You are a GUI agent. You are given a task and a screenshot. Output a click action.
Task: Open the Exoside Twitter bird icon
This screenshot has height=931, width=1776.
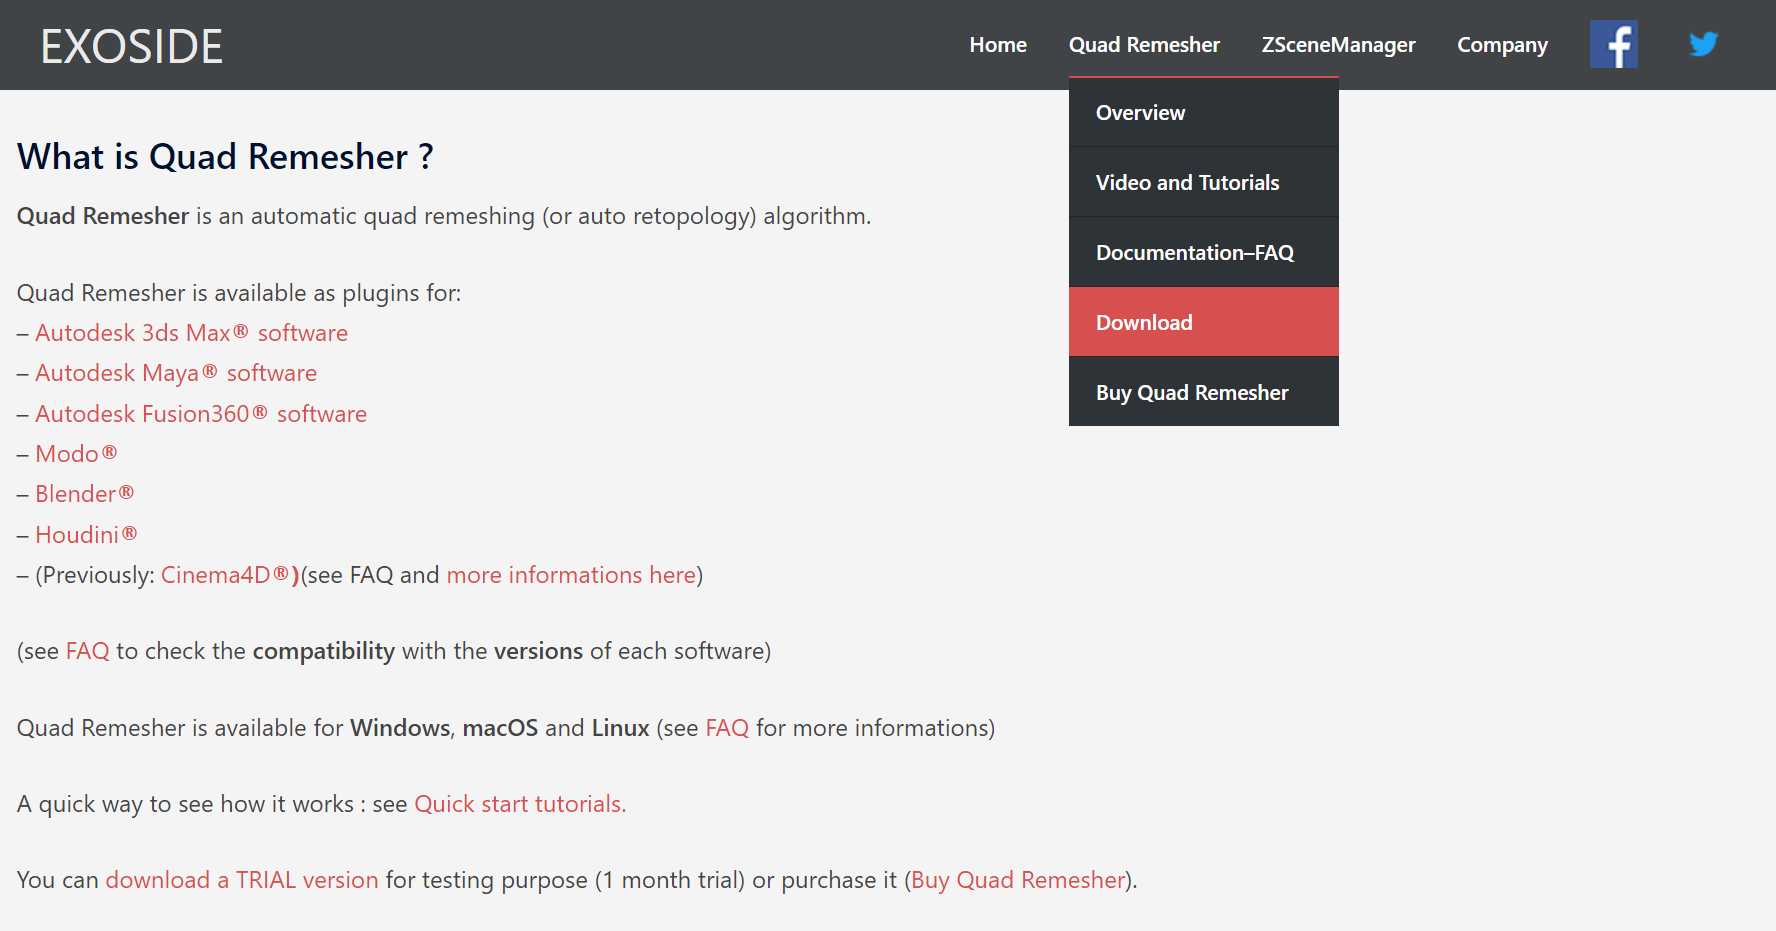point(1703,44)
